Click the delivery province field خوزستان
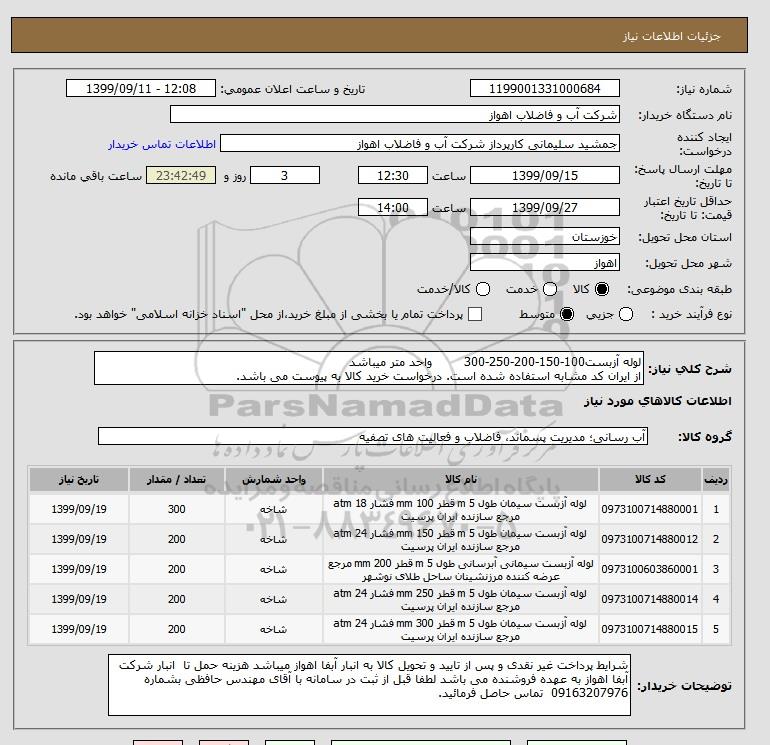Screen dimensions: 770x745 (x=545, y=237)
